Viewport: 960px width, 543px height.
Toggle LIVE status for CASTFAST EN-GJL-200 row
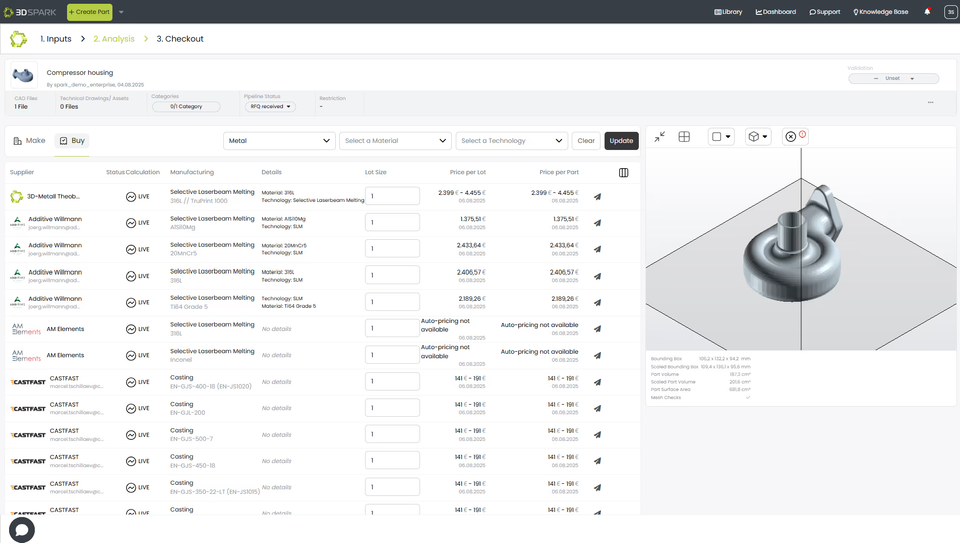(x=138, y=408)
